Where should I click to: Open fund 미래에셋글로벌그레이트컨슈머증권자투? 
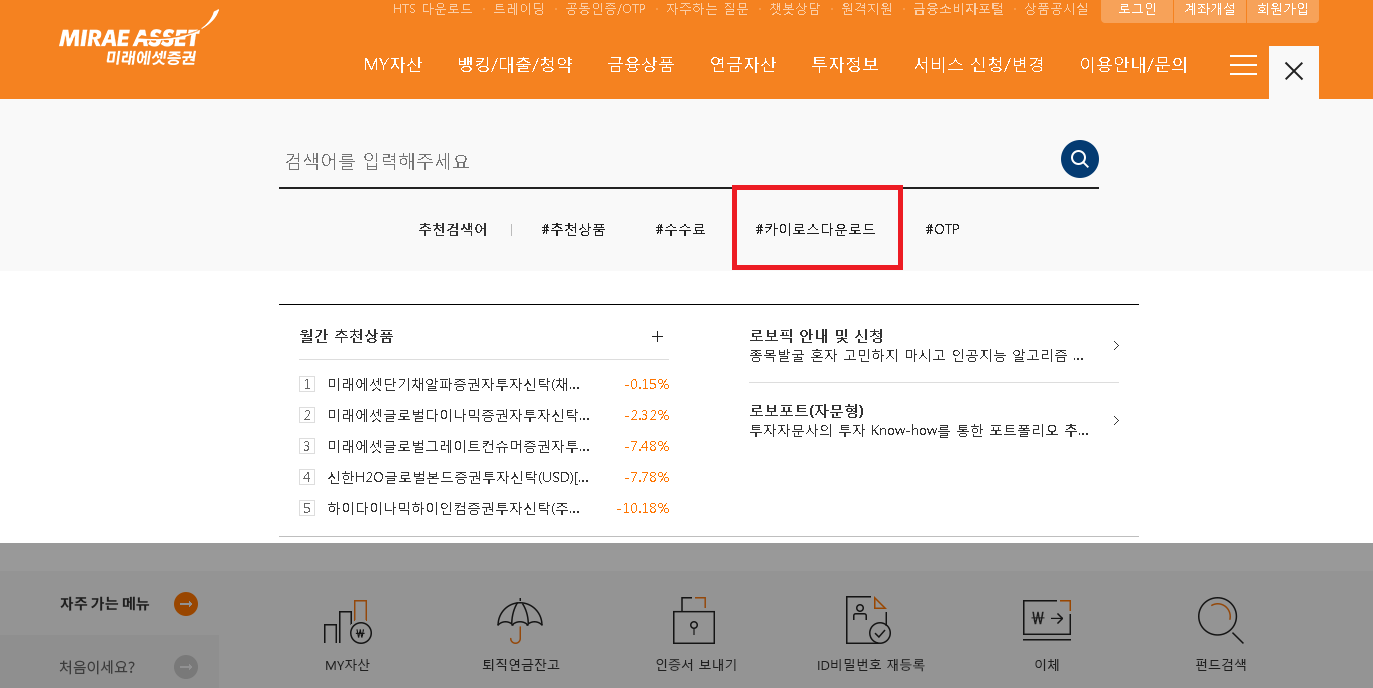click(459, 446)
